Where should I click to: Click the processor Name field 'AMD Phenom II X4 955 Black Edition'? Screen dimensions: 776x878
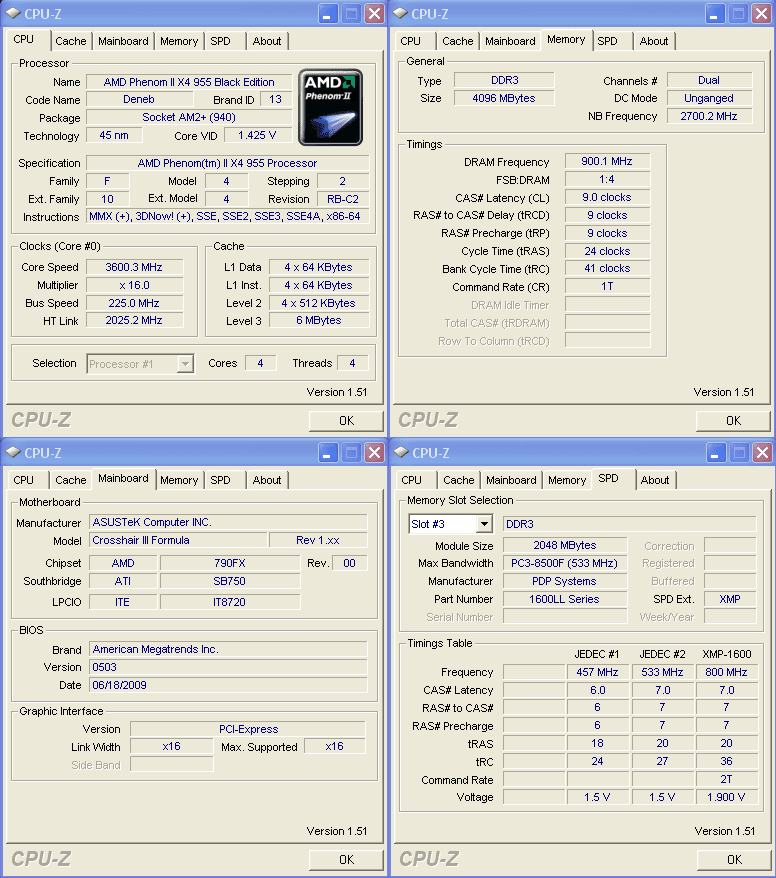point(189,82)
